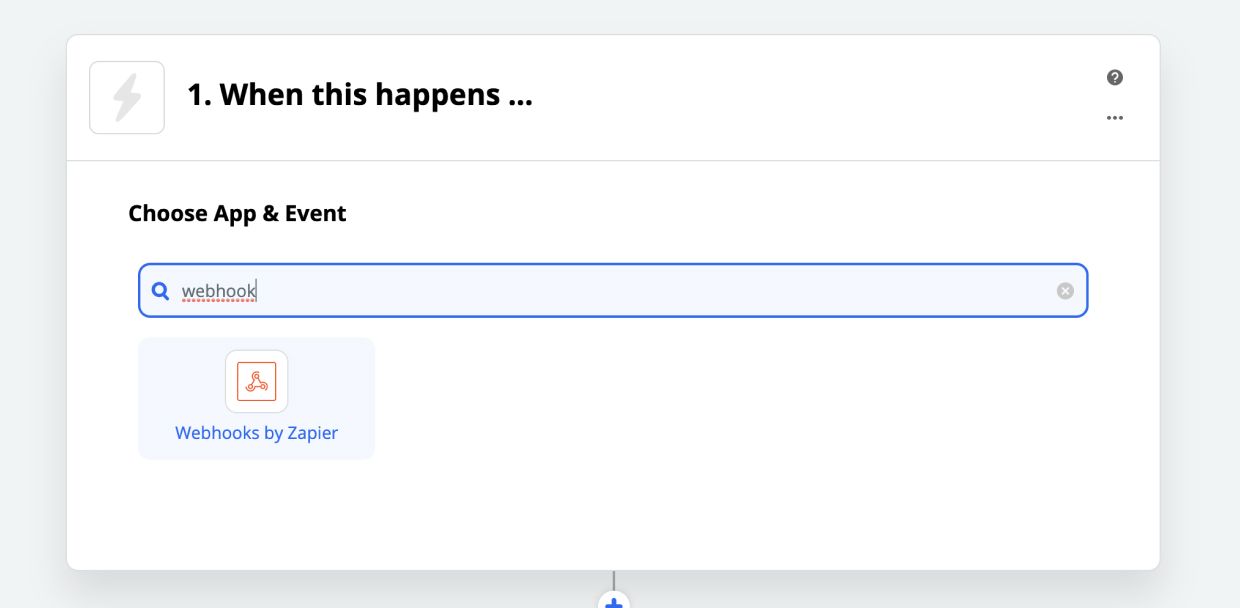
Task: Click the trigger step header bar
Action: point(613,98)
